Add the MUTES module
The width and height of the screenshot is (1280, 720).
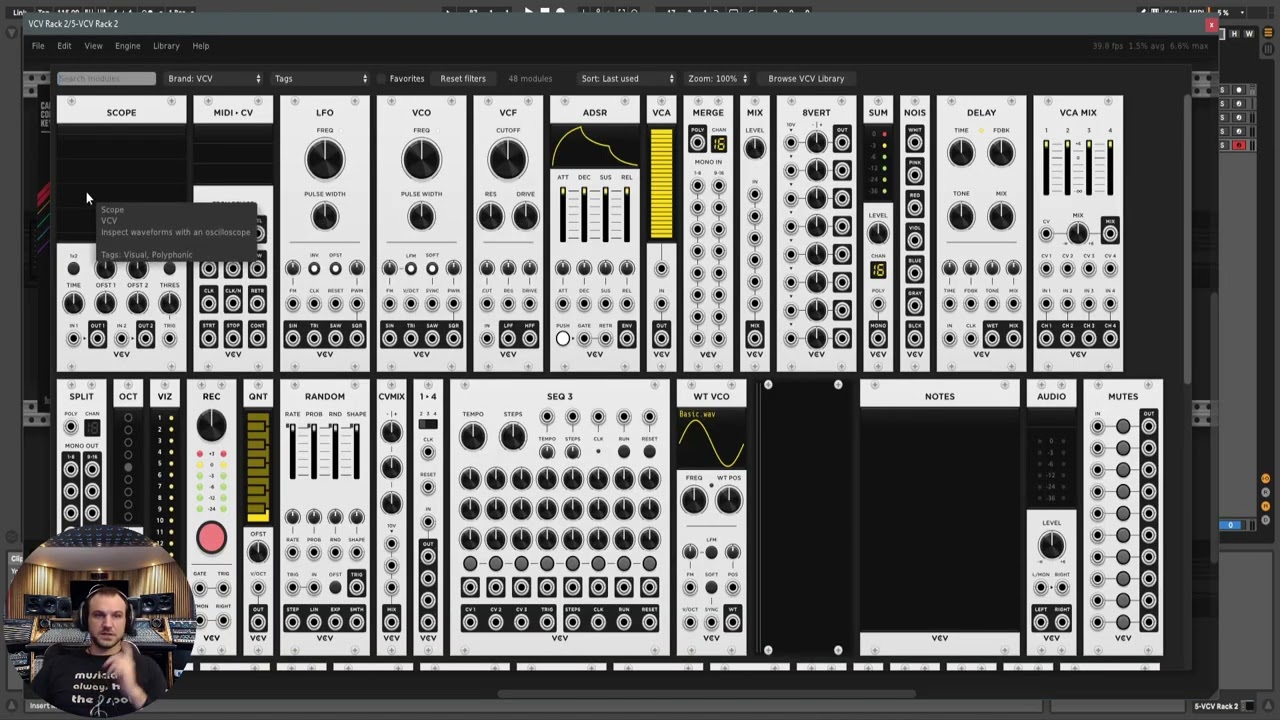[x=1123, y=518]
